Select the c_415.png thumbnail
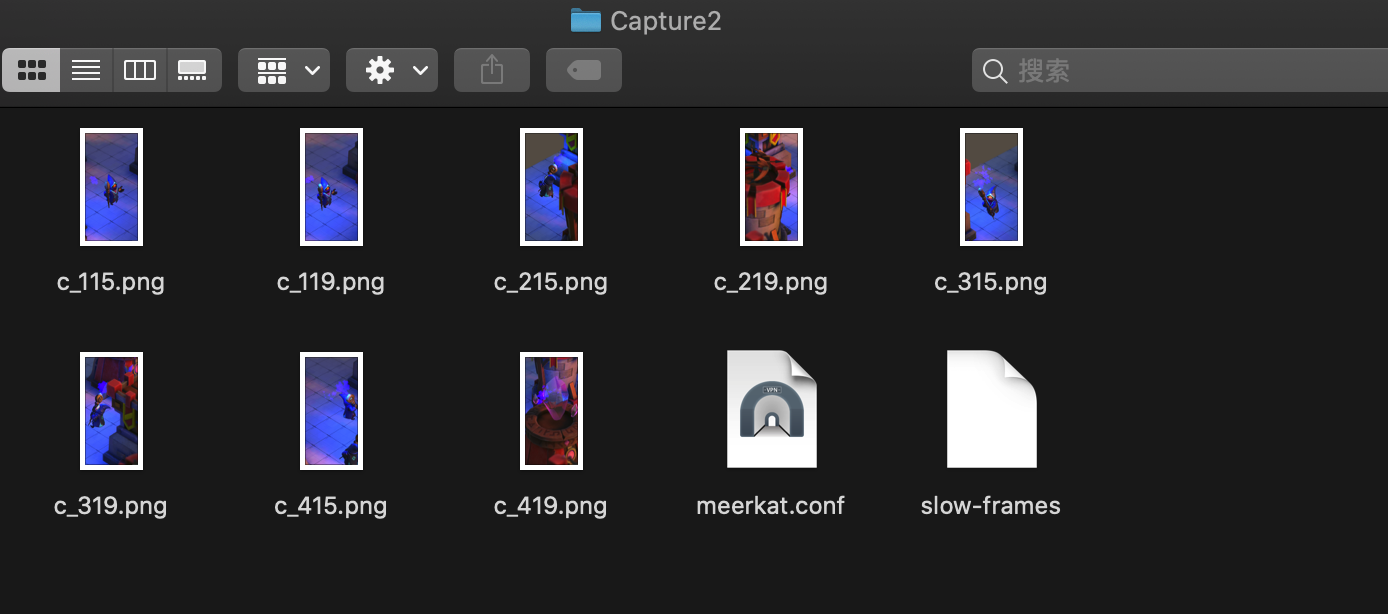The width and height of the screenshot is (1388, 614). [331, 411]
